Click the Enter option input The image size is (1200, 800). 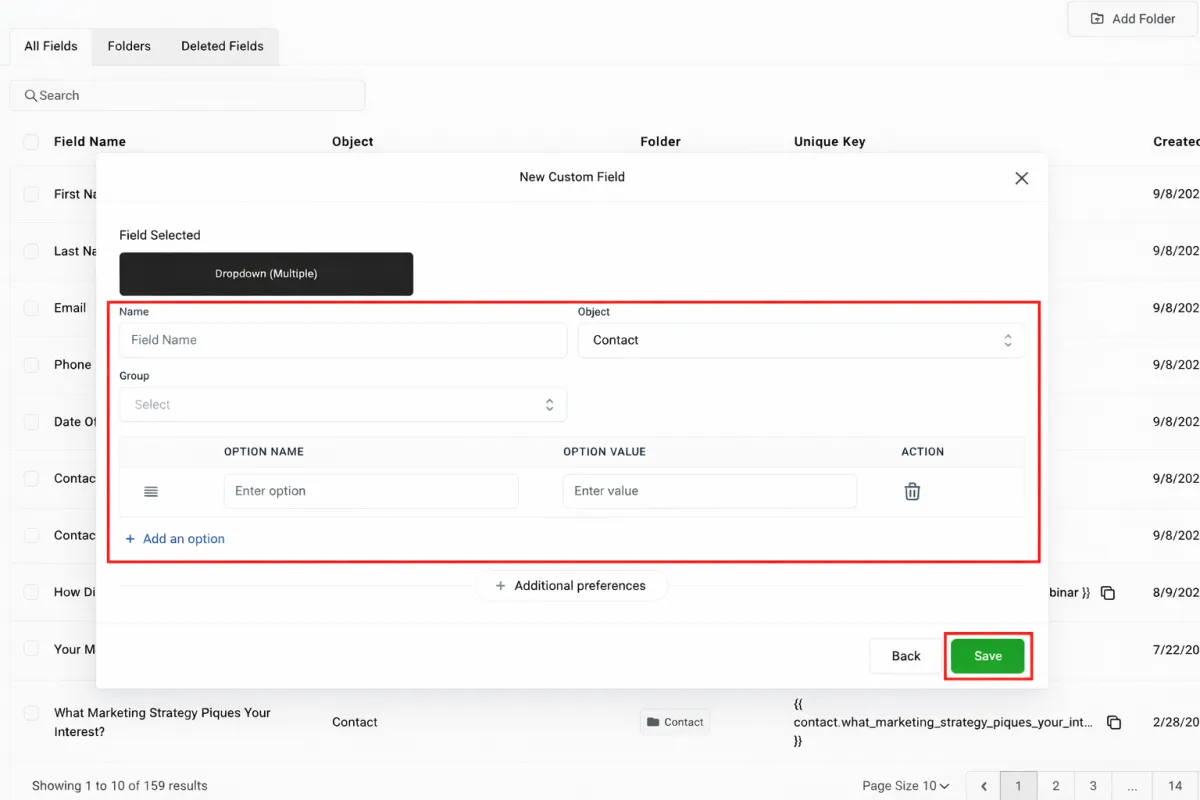tap(371, 491)
